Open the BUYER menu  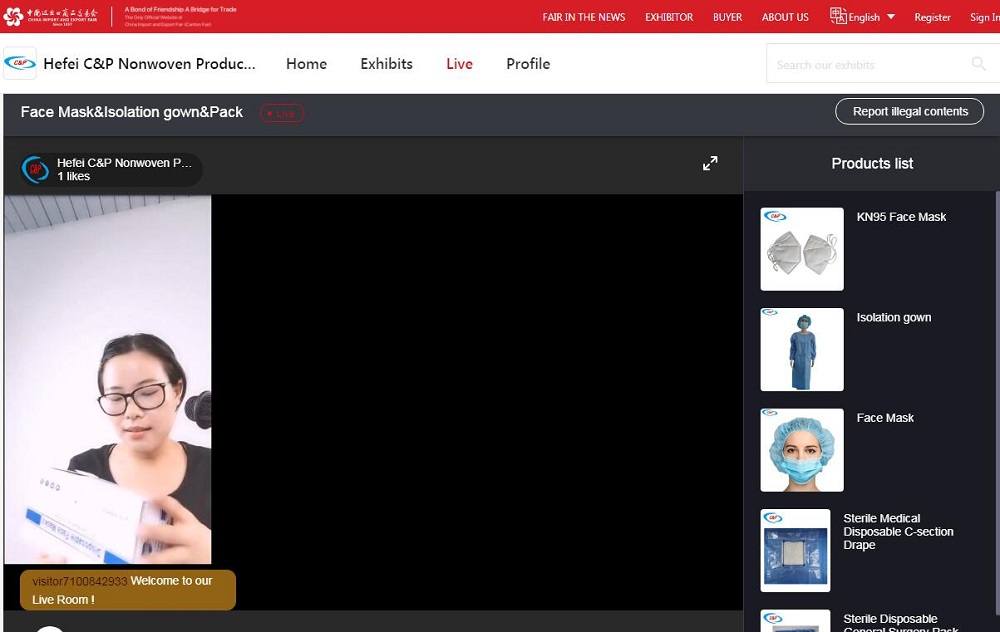pyautogui.click(x=728, y=17)
